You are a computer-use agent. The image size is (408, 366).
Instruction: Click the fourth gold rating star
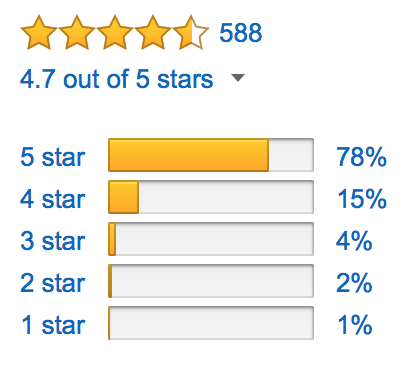coord(153,33)
